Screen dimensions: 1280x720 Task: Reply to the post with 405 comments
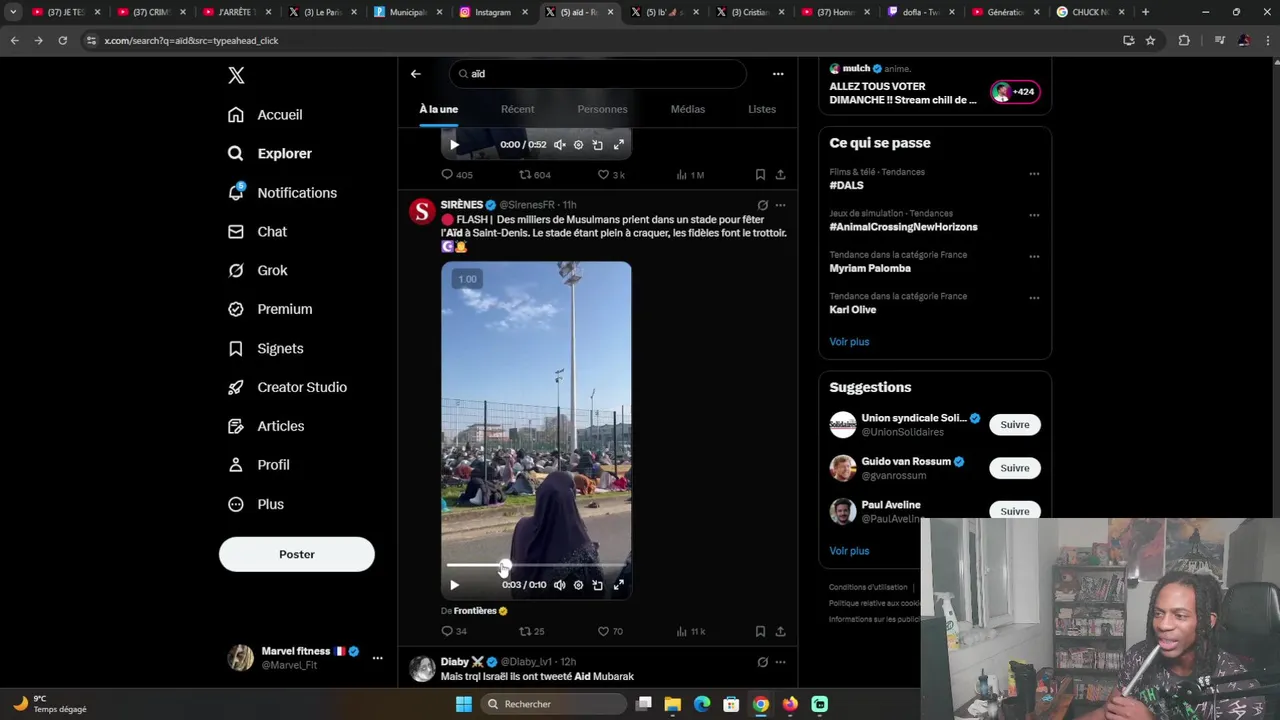457,175
